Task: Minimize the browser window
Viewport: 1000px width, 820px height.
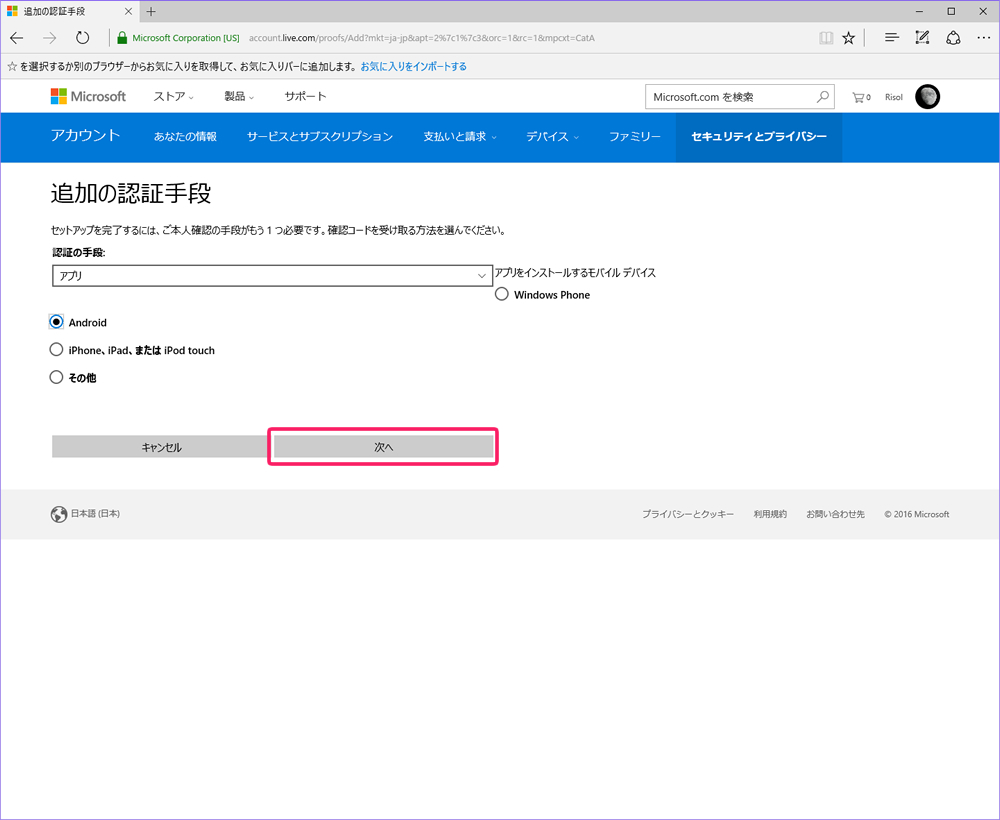Action: click(920, 11)
